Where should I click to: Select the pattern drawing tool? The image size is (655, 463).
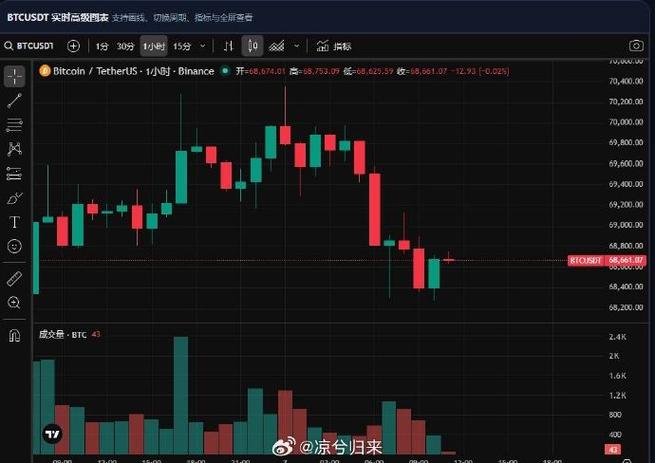tap(15, 149)
